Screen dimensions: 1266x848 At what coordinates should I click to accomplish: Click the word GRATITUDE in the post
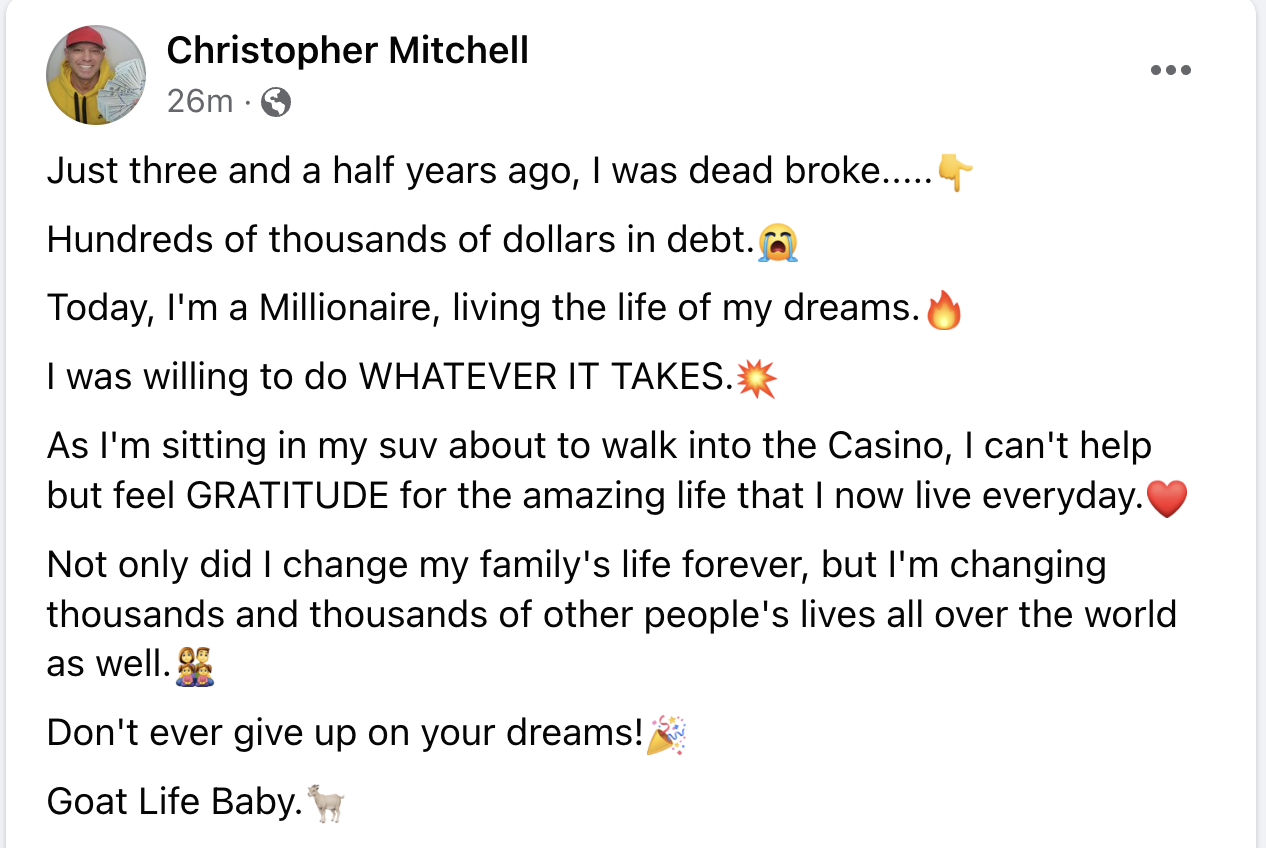pyautogui.click(x=288, y=497)
